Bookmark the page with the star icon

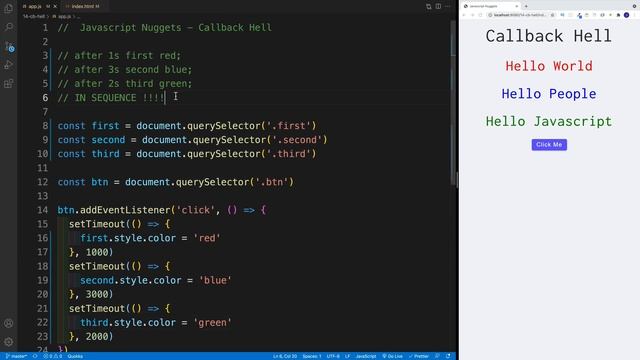(x=552, y=15)
